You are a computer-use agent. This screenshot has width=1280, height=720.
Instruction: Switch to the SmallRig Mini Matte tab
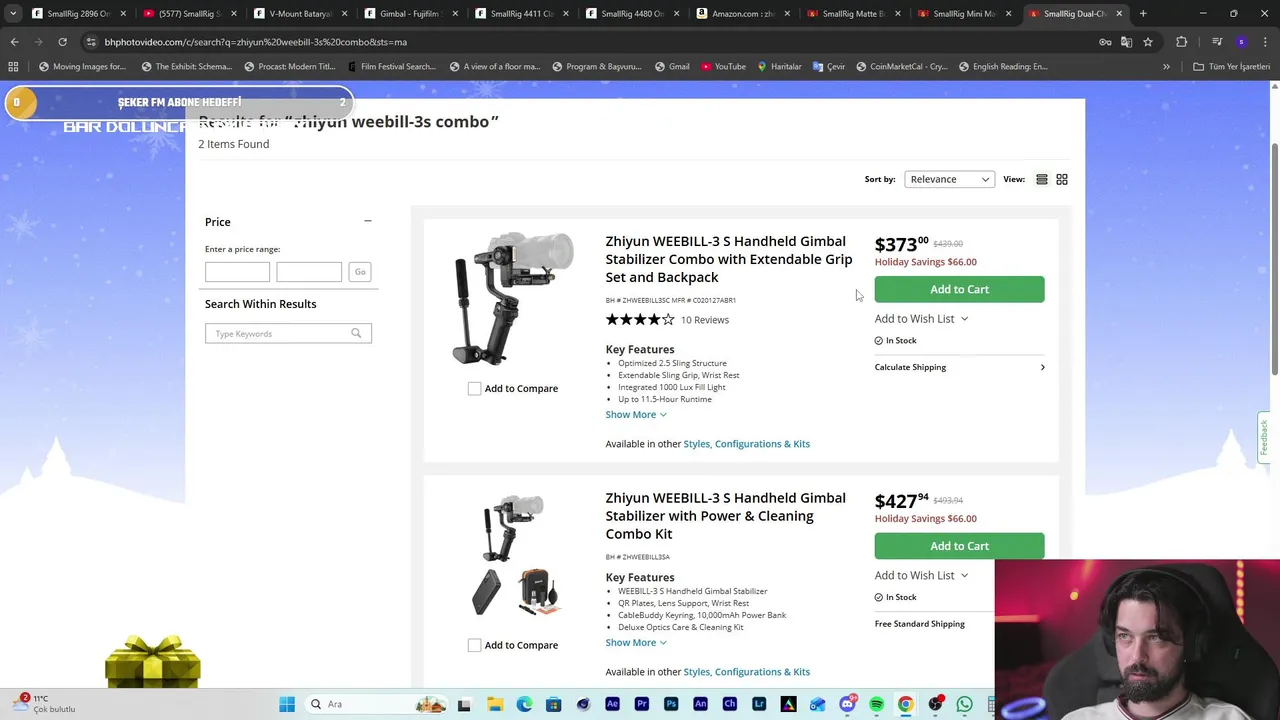964,13
